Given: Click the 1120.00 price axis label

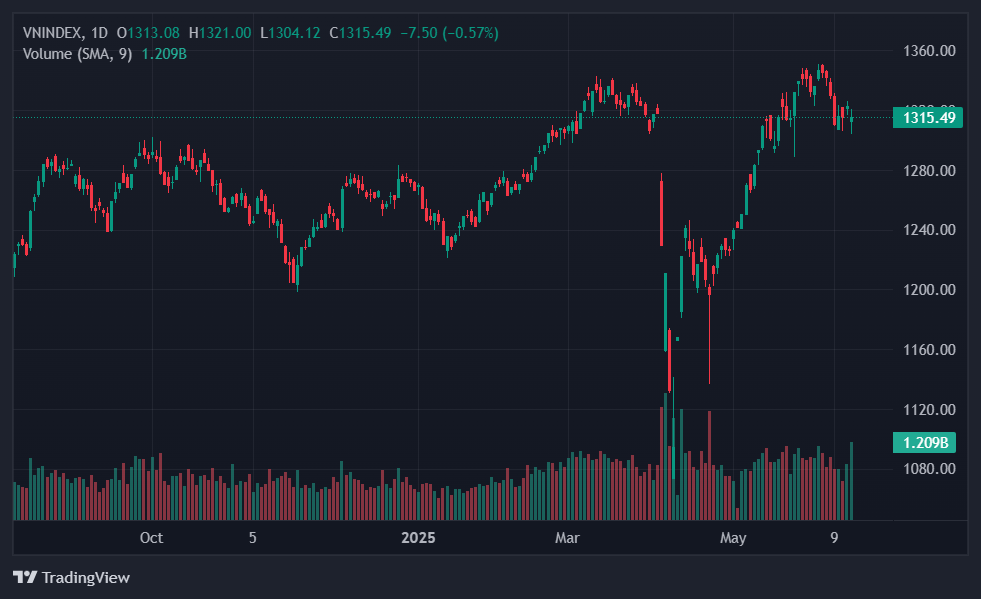Looking at the screenshot, I should tap(930, 410).
